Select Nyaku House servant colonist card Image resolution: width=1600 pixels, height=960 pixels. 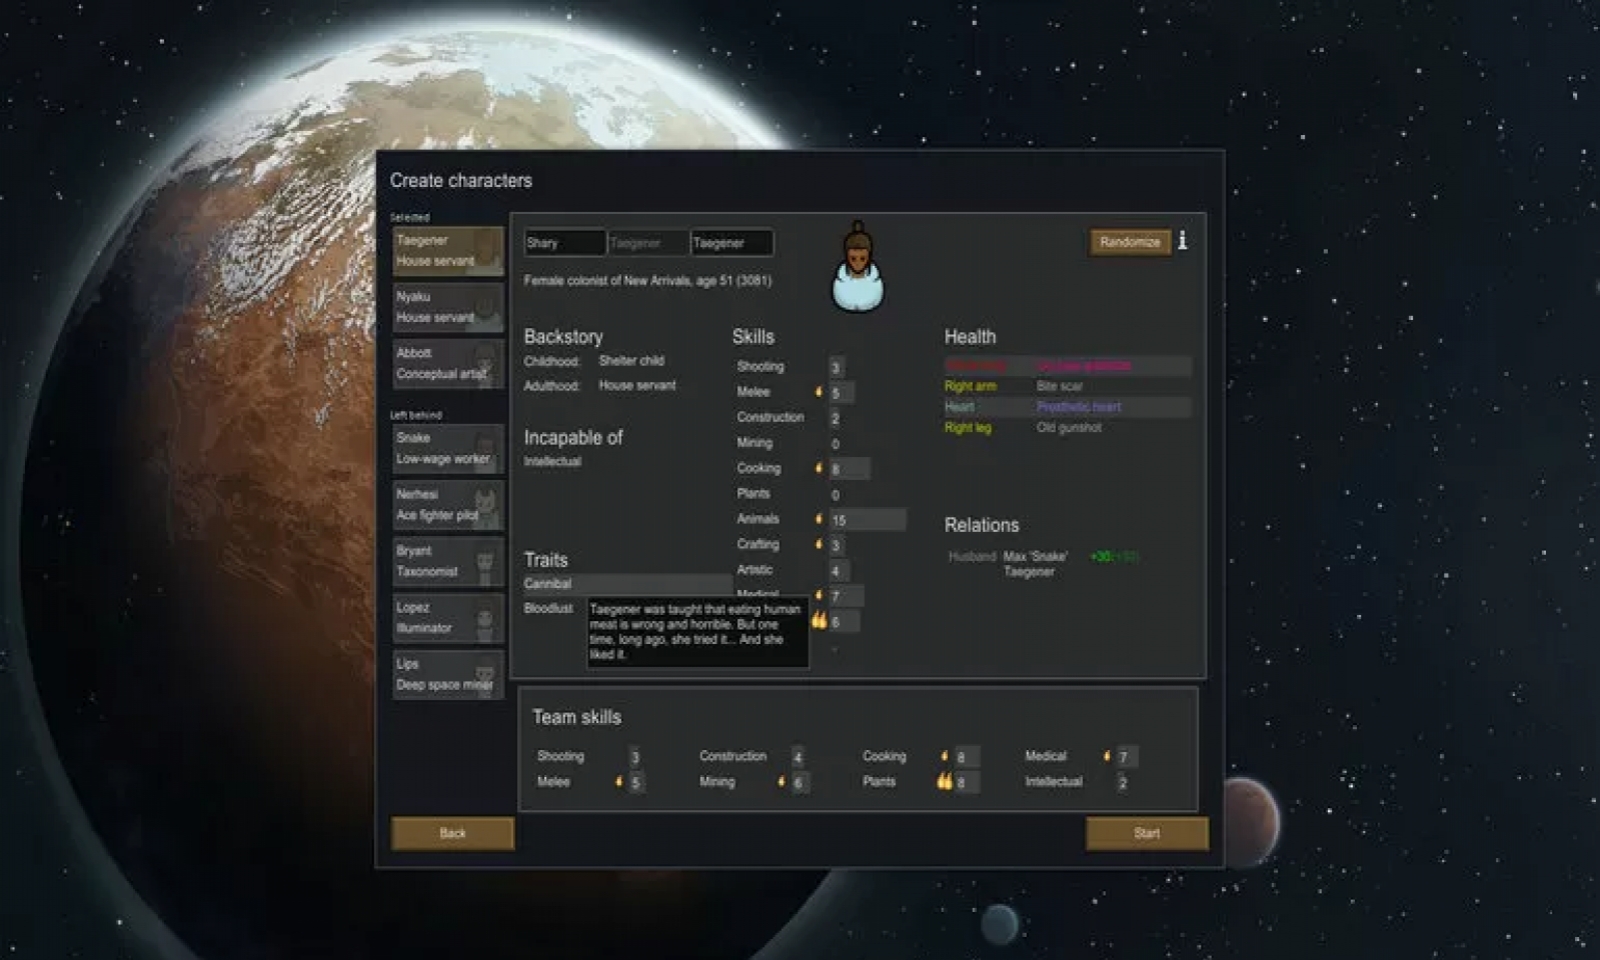click(448, 307)
